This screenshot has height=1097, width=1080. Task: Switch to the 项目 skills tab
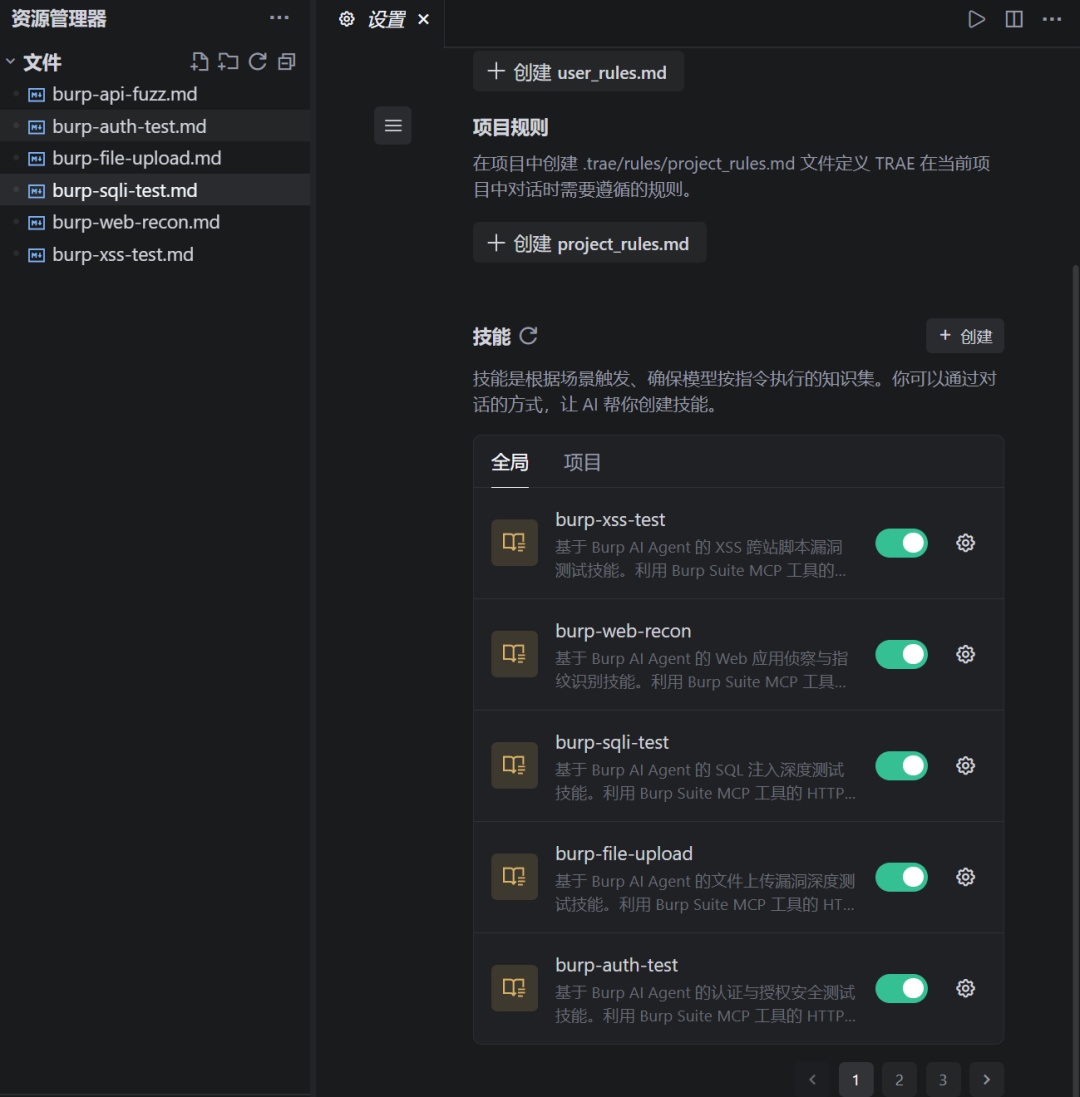tap(582, 462)
